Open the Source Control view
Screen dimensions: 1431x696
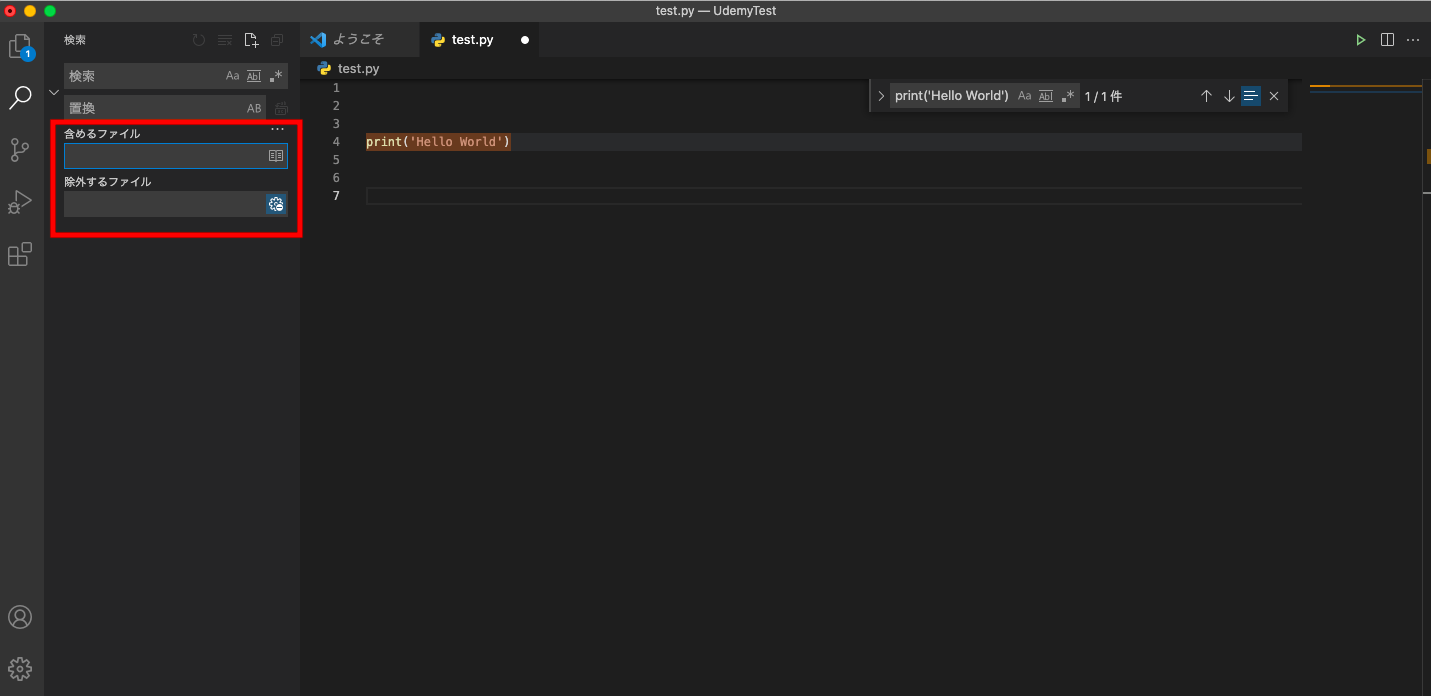tap(20, 151)
